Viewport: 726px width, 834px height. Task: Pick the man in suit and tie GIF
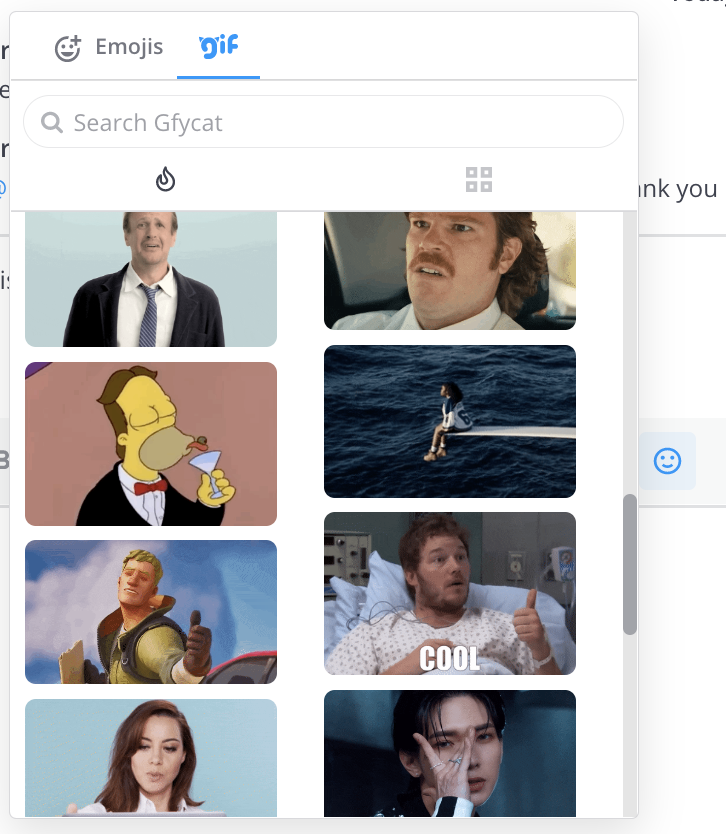150,279
